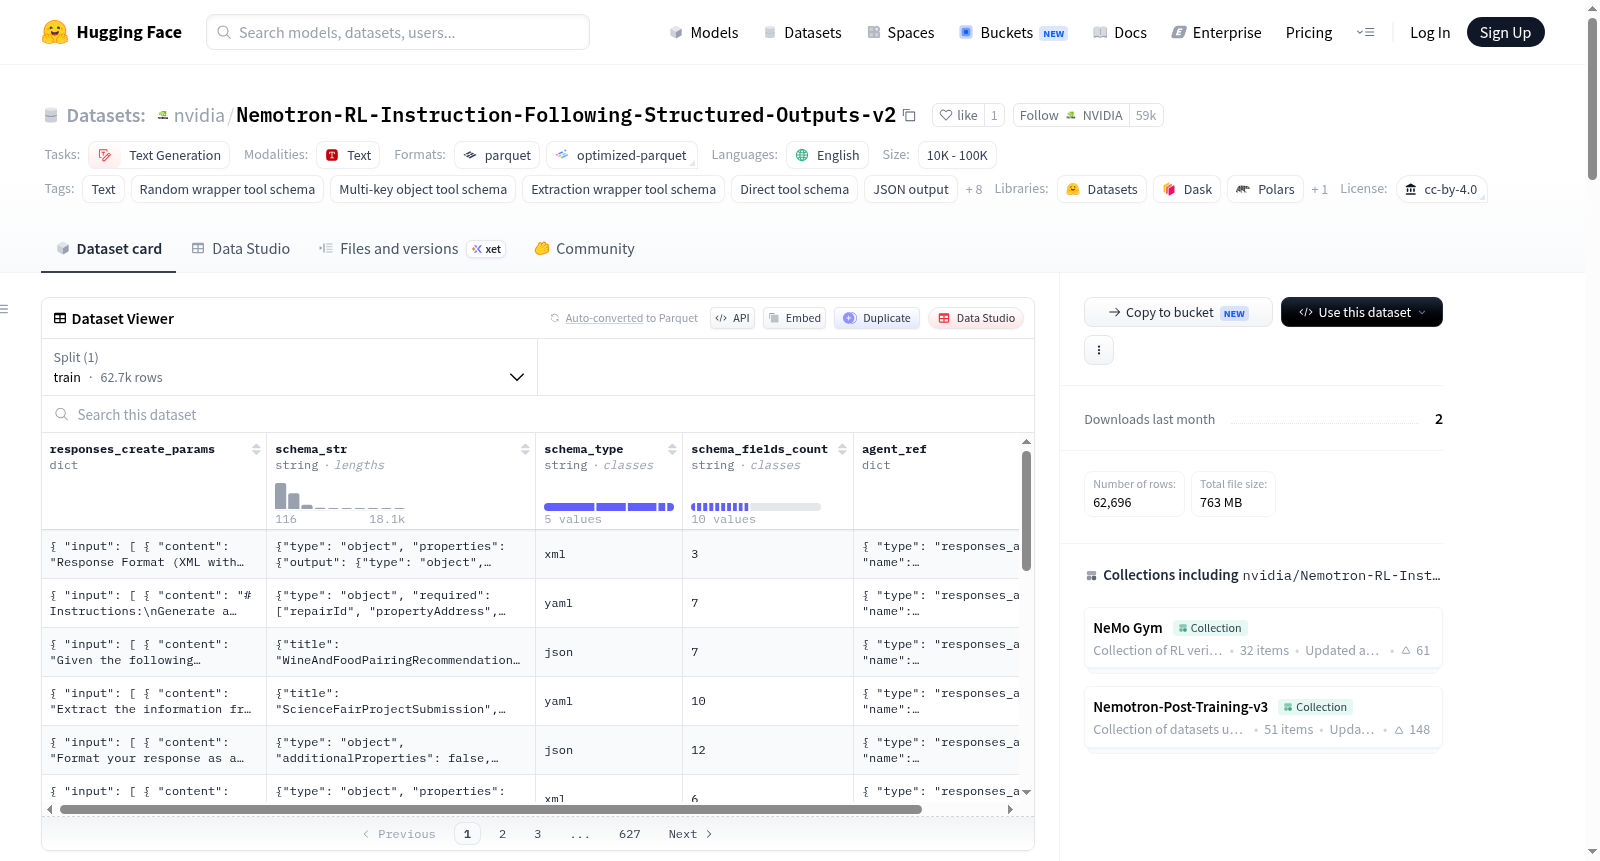Copy dataset name with the copy icon
This screenshot has height=861, width=1600.
click(909, 115)
